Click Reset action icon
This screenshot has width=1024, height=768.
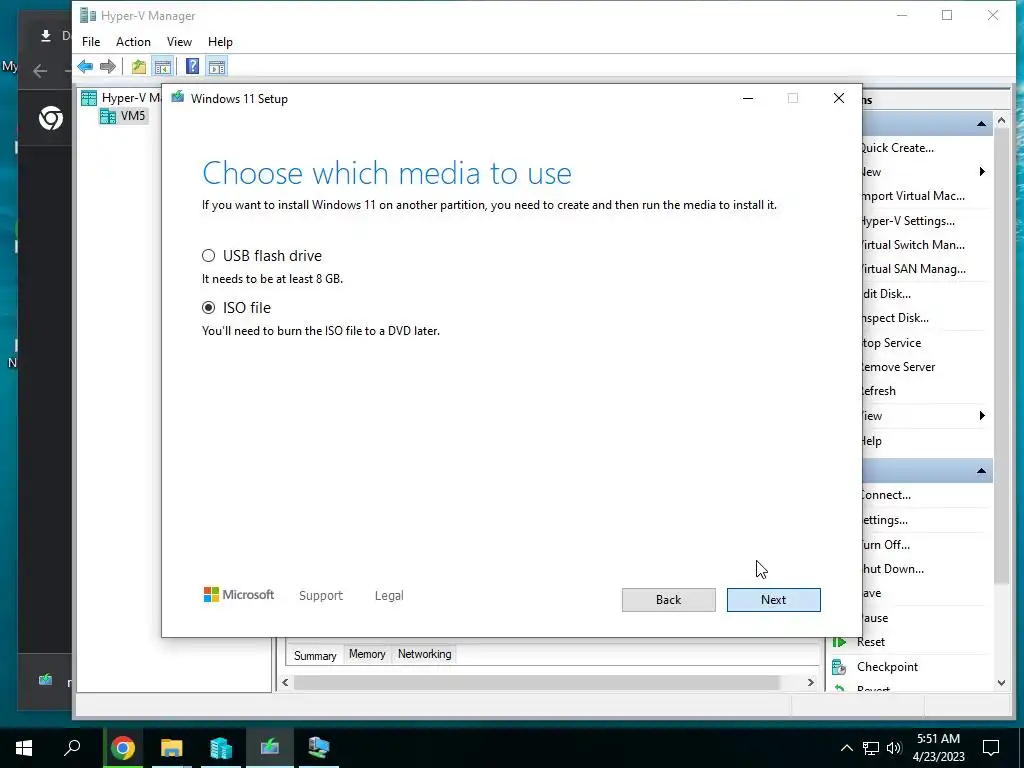(839, 643)
